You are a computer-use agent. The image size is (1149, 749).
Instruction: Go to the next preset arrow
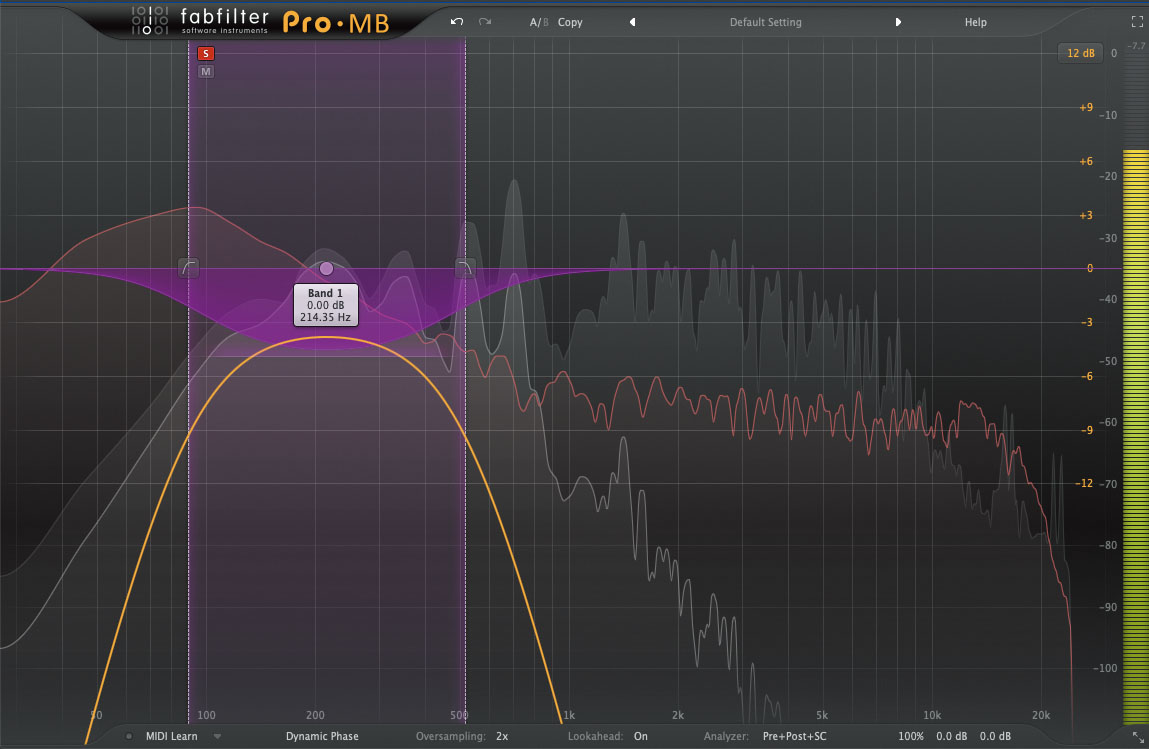[x=898, y=22]
